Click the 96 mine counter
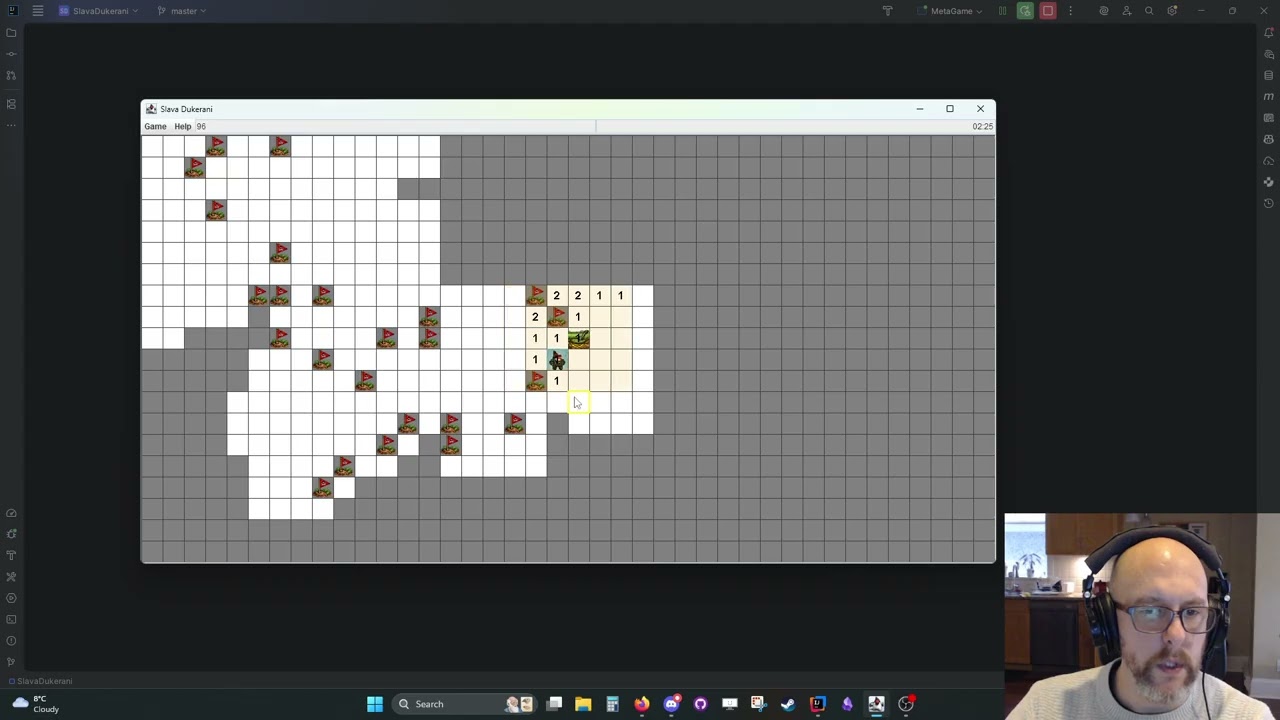Screen dimensions: 1280x720 201,126
